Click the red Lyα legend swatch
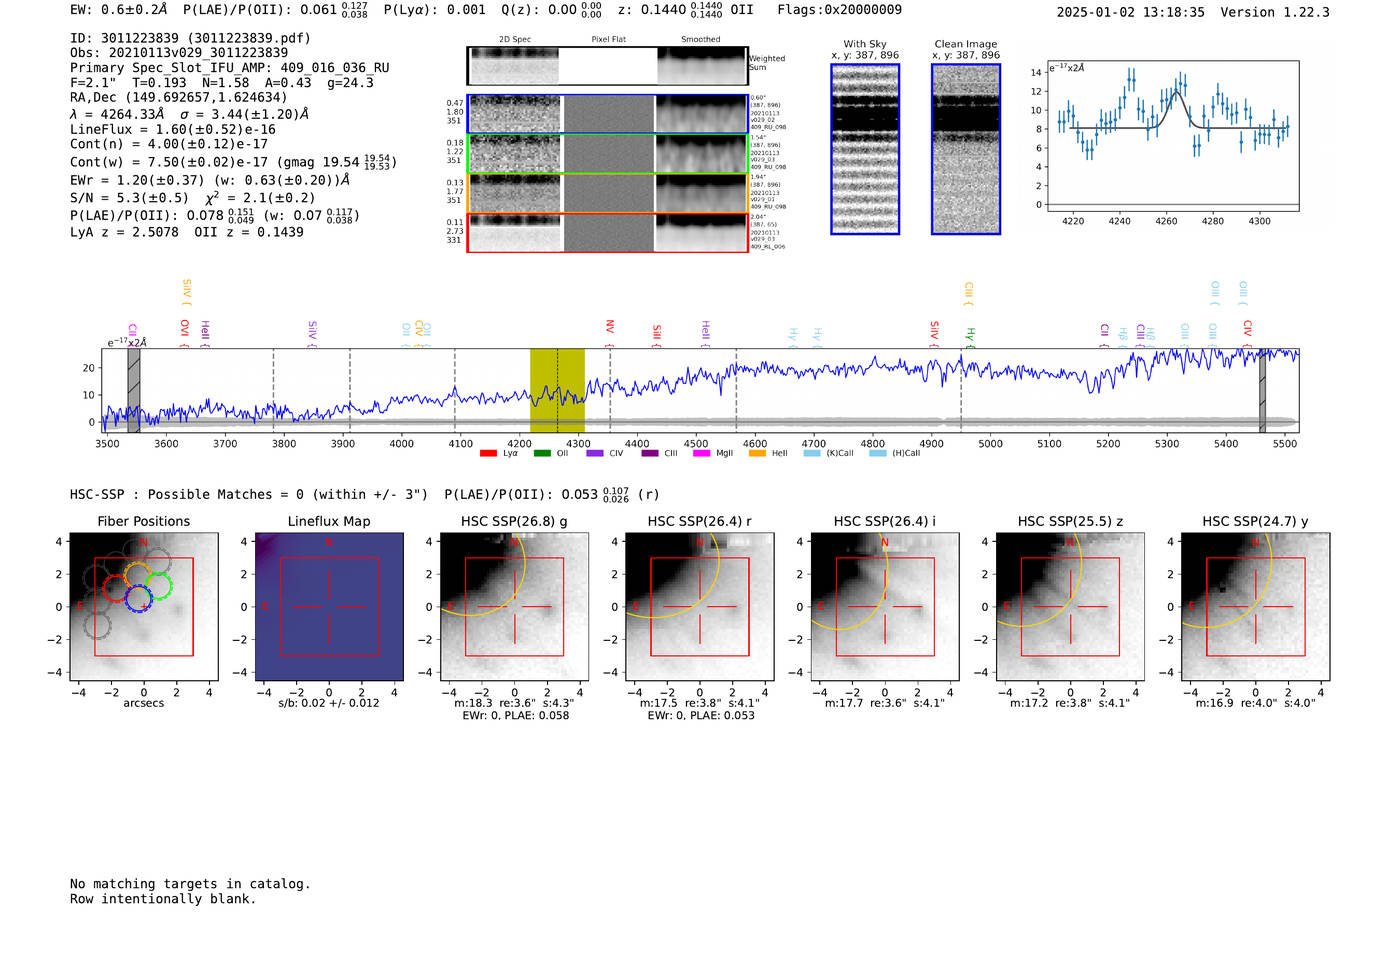The width and height of the screenshot is (1400, 953). [x=488, y=453]
